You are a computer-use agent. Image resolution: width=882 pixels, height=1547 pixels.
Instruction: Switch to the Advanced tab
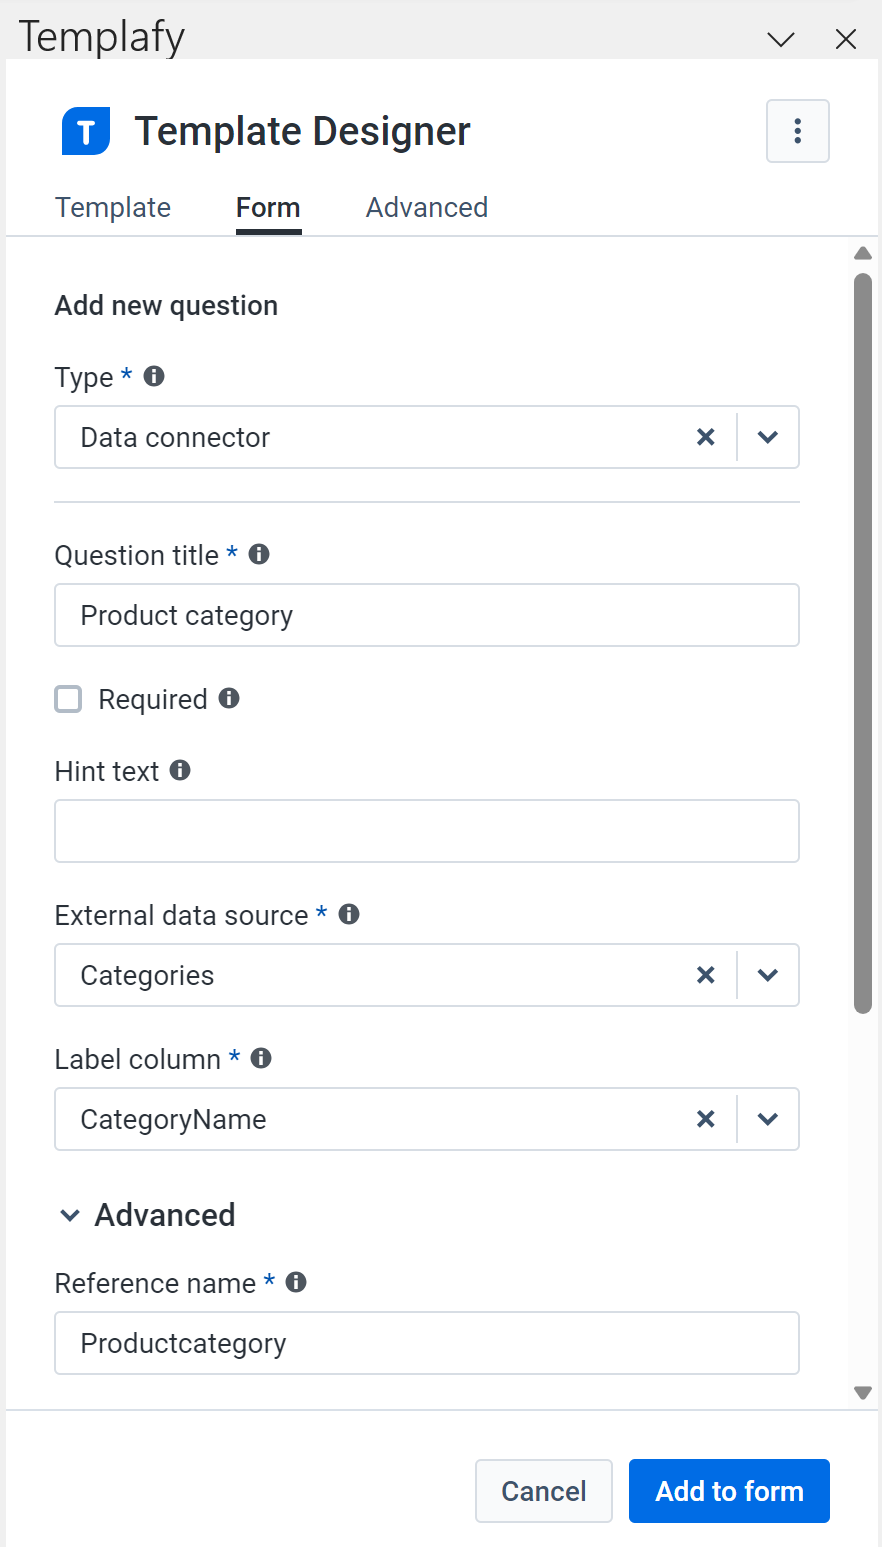[427, 208]
